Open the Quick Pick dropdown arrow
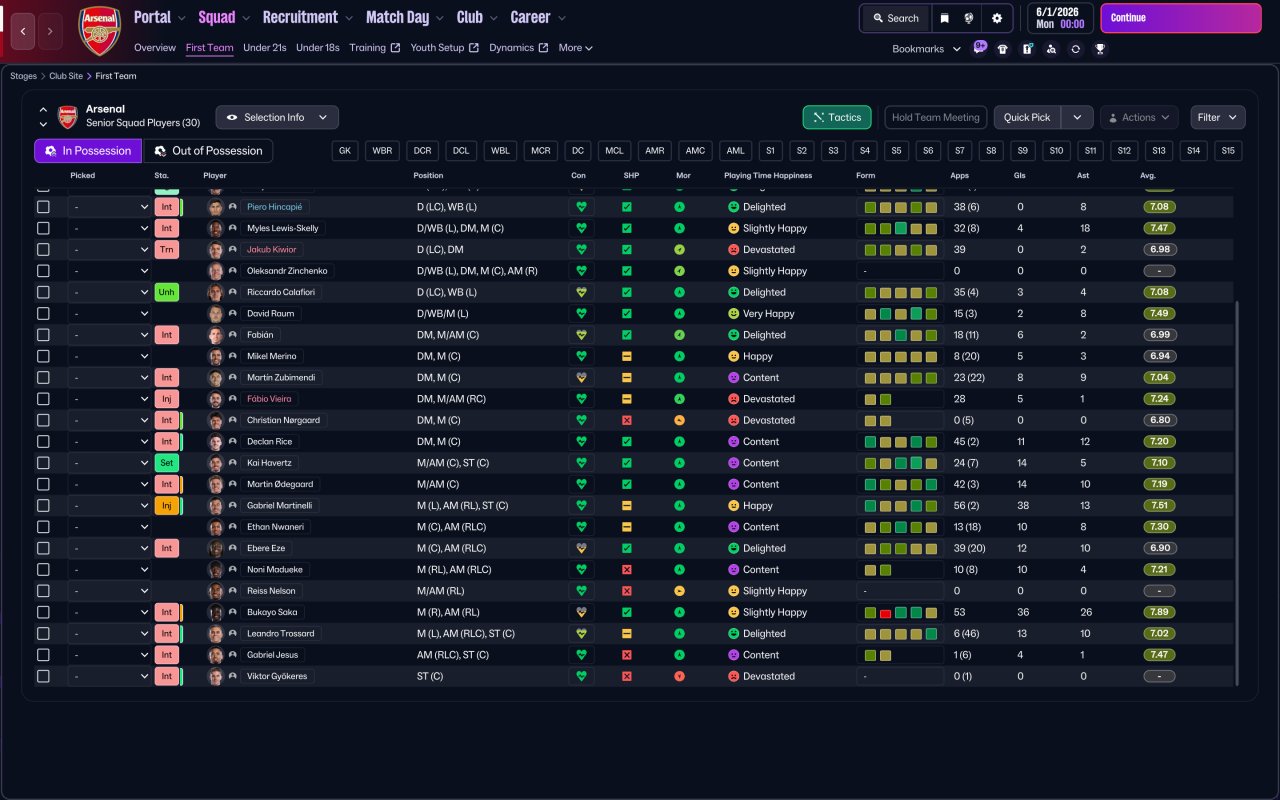 pyautogui.click(x=1077, y=117)
